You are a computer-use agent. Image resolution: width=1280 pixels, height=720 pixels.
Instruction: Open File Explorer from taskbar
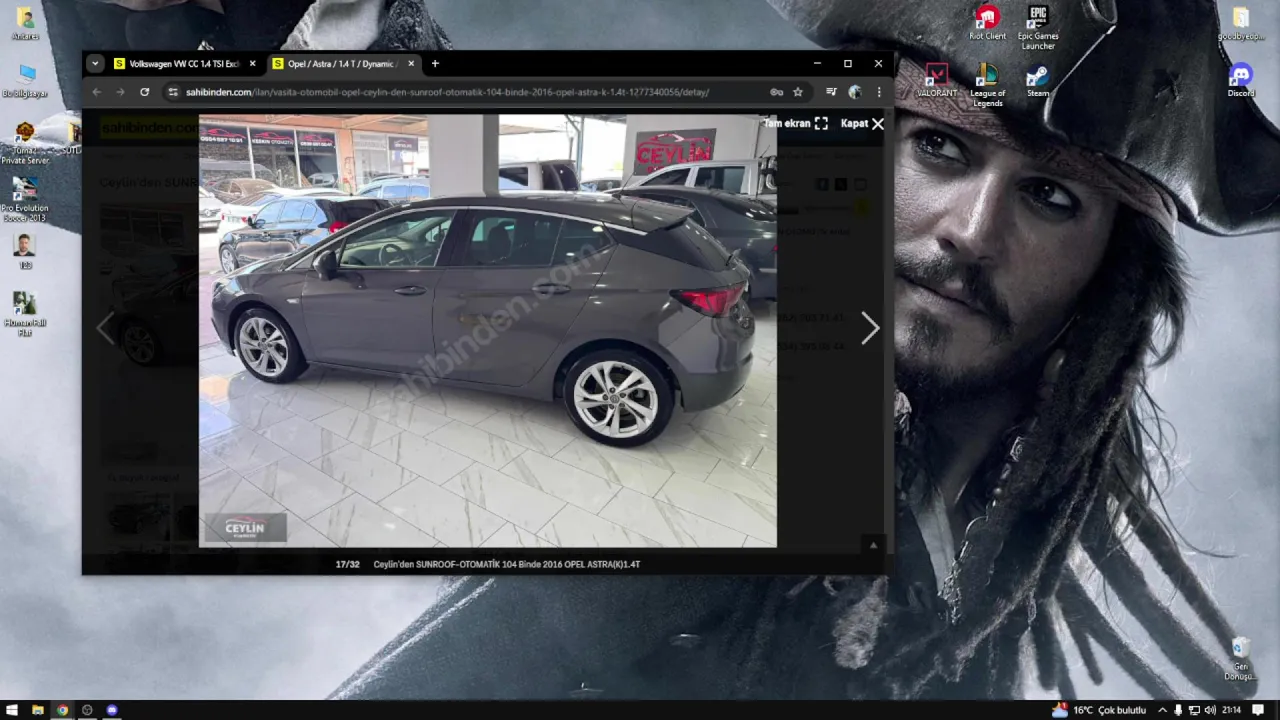click(37, 710)
